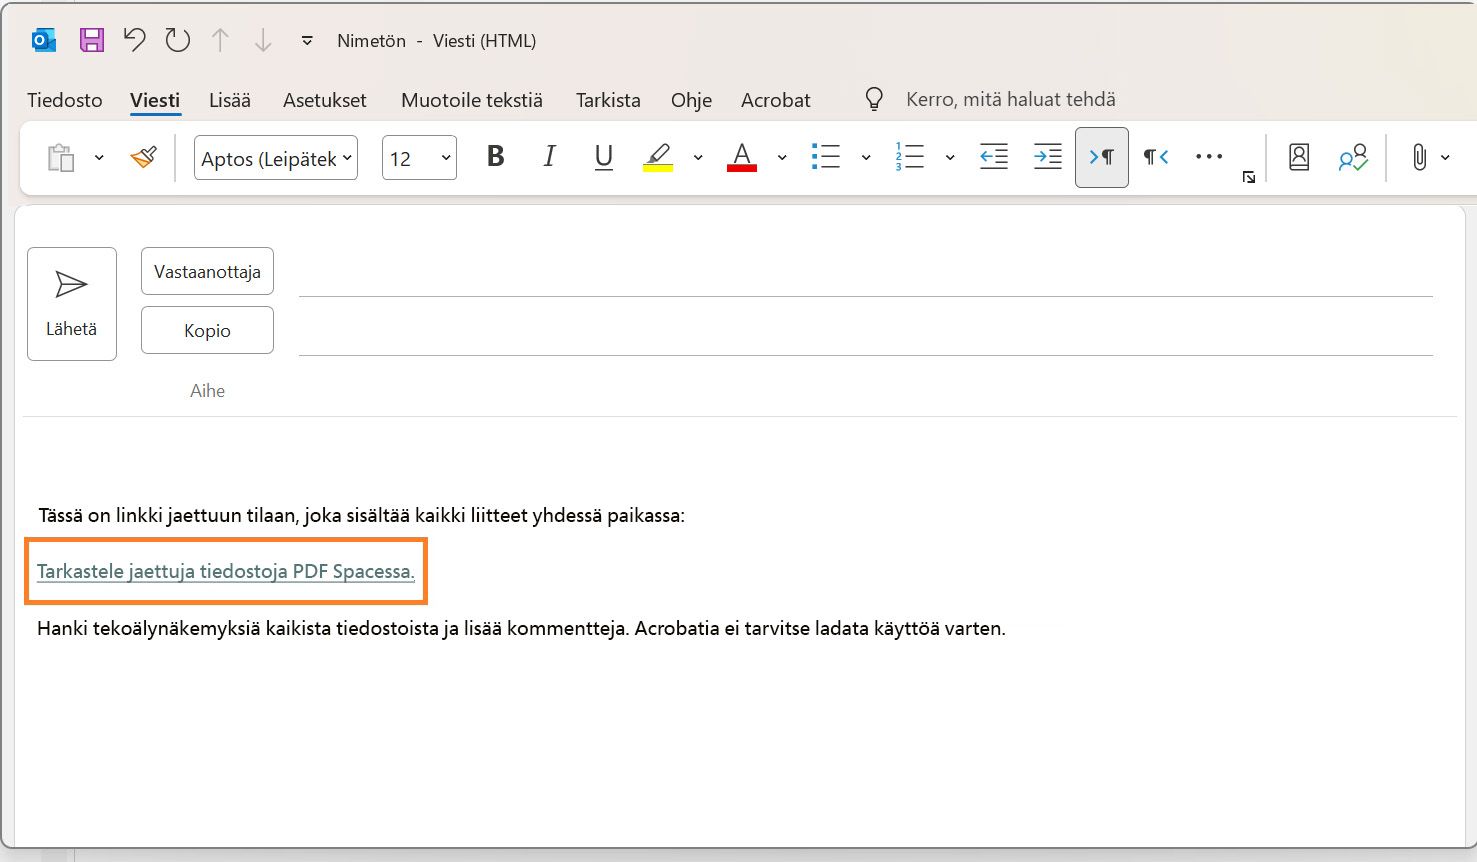Decrease paragraph indent
The width and height of the screenshot is (1477, 862).
click(x=994, y=157)
